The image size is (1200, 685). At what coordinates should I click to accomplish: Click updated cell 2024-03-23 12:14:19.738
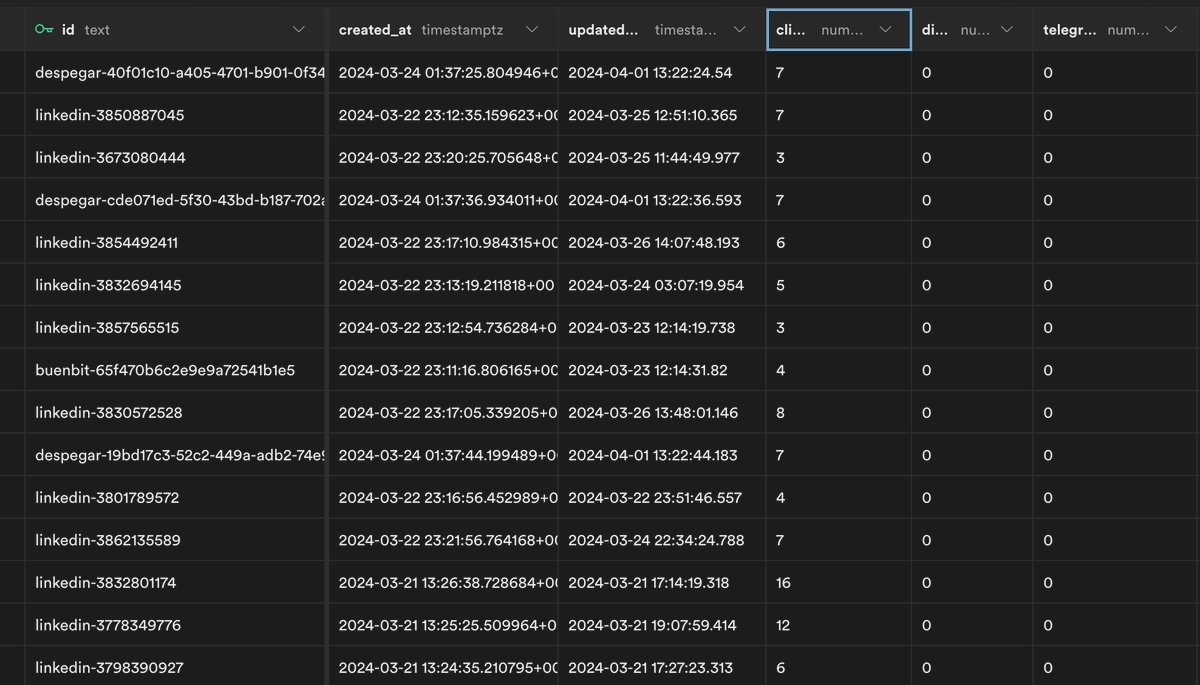point(662,328)
